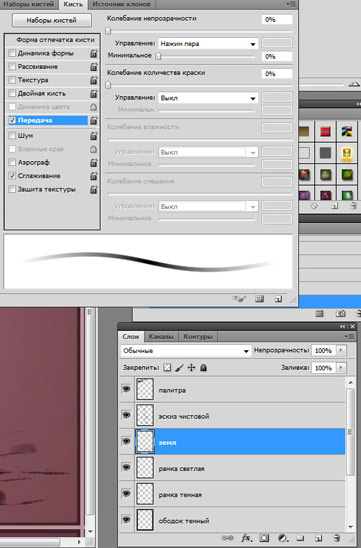The width and height of the screenshot is (361, 548).
Task: Click the Колебание непрозрачности value field
Action: [x=276, y=20]
